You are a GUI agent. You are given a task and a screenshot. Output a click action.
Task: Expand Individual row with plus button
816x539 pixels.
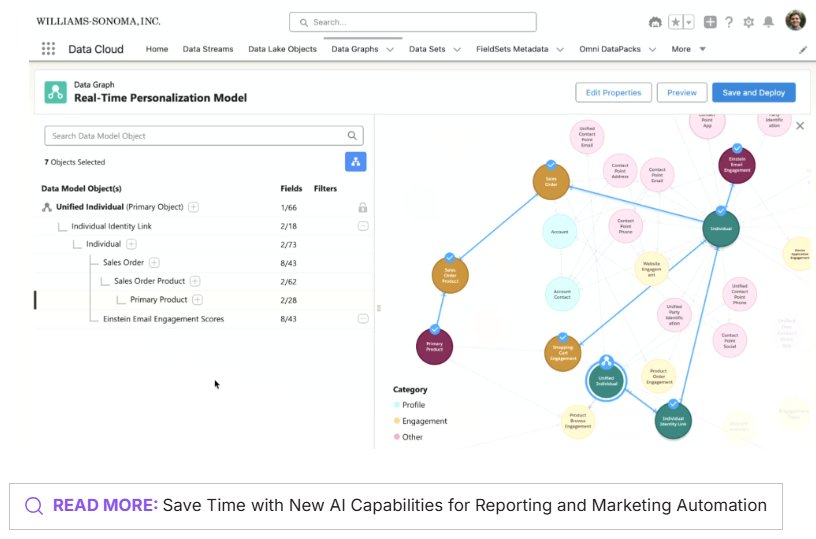pos(132,244)
